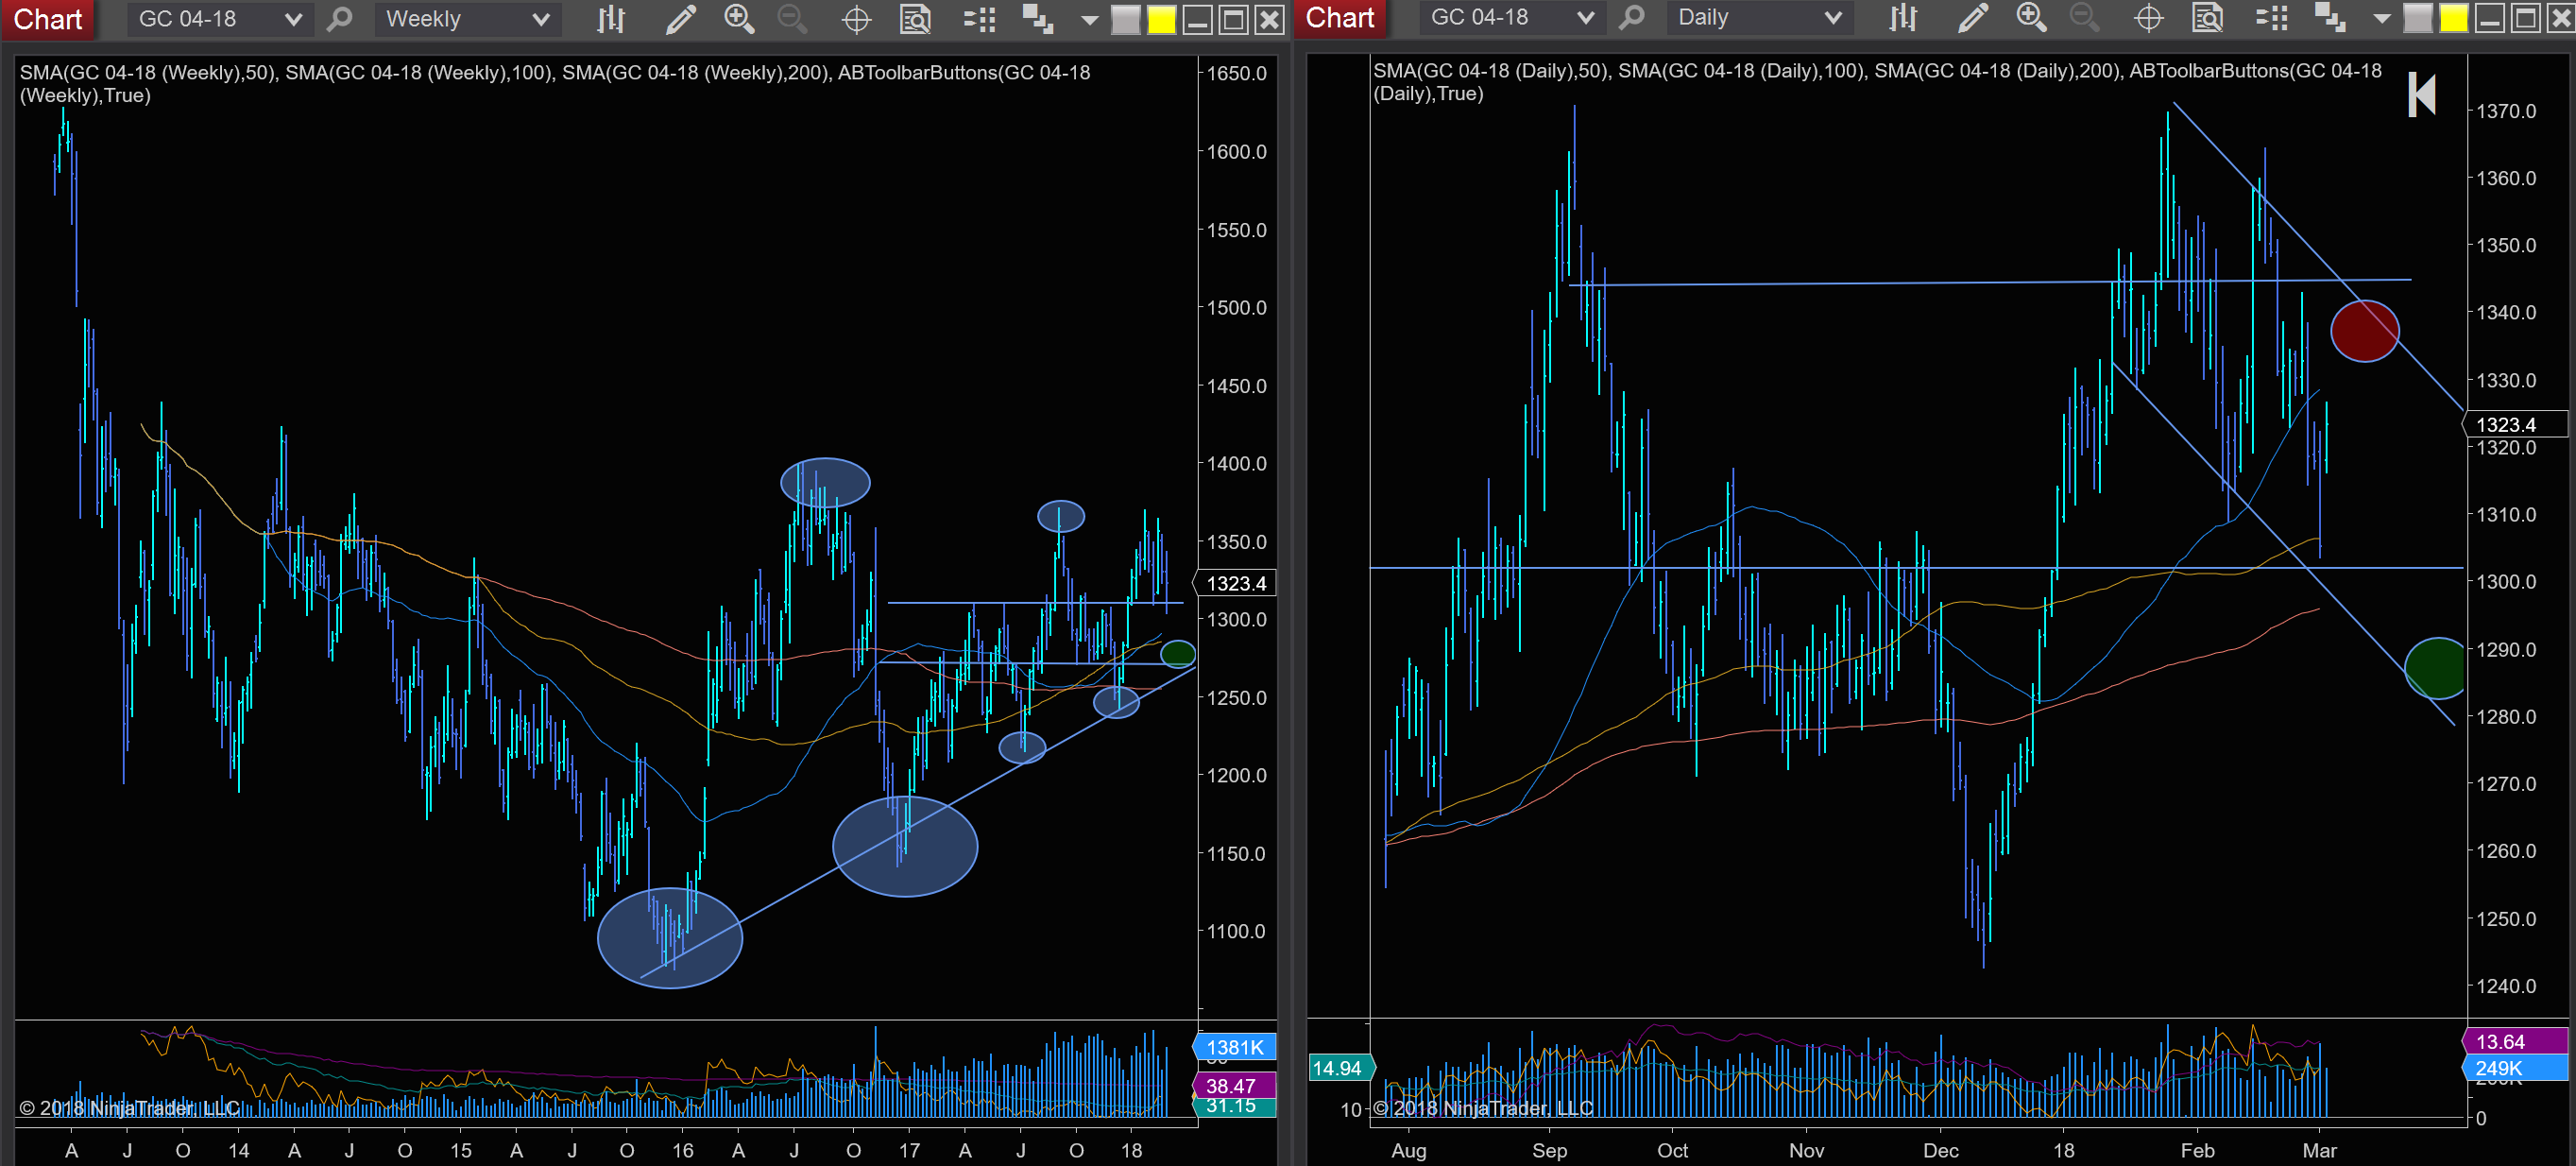This screenshot has width=2576, height=1166.
Task: Select the green ellipse drawing on Daily chart
Action: pyautogui.click(x=2437, y=667)
